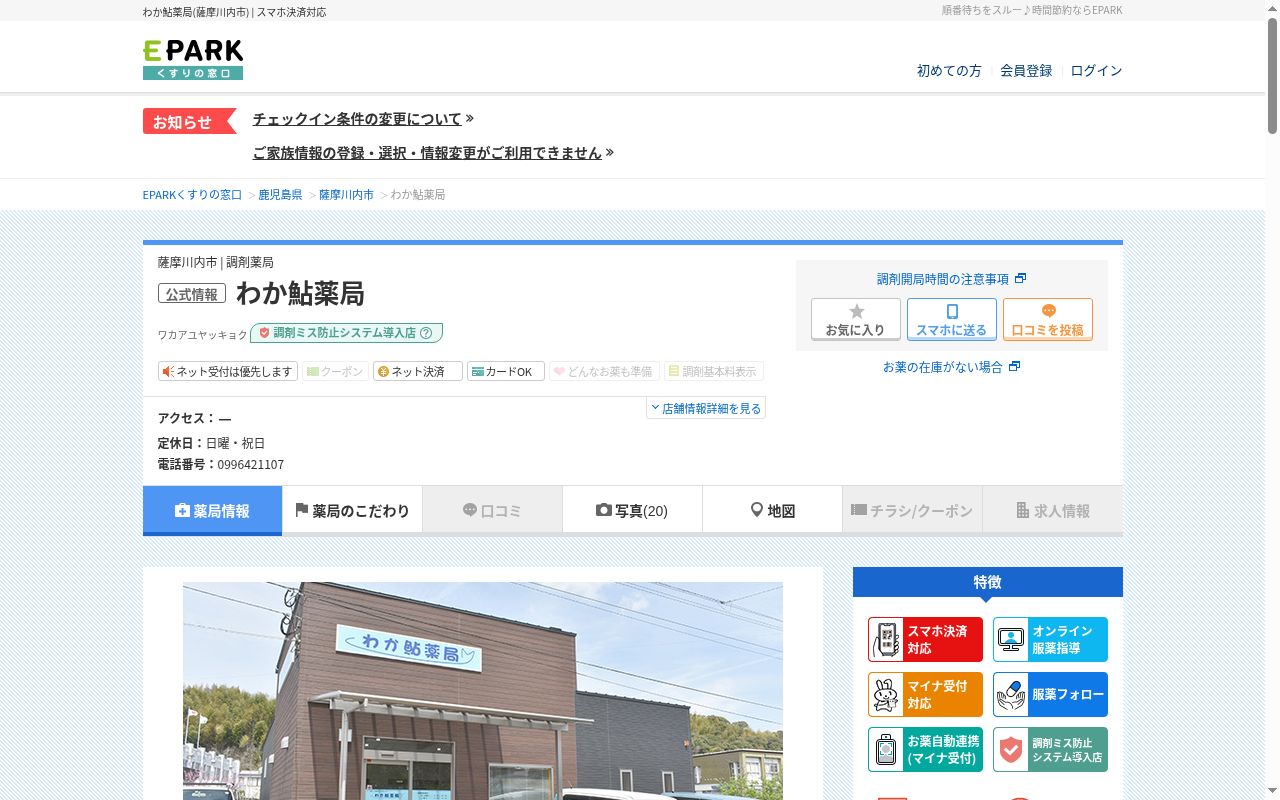The image size is (1280, 800).
Task: Select the 地図 tab
Action: click(x=772, y=511)
